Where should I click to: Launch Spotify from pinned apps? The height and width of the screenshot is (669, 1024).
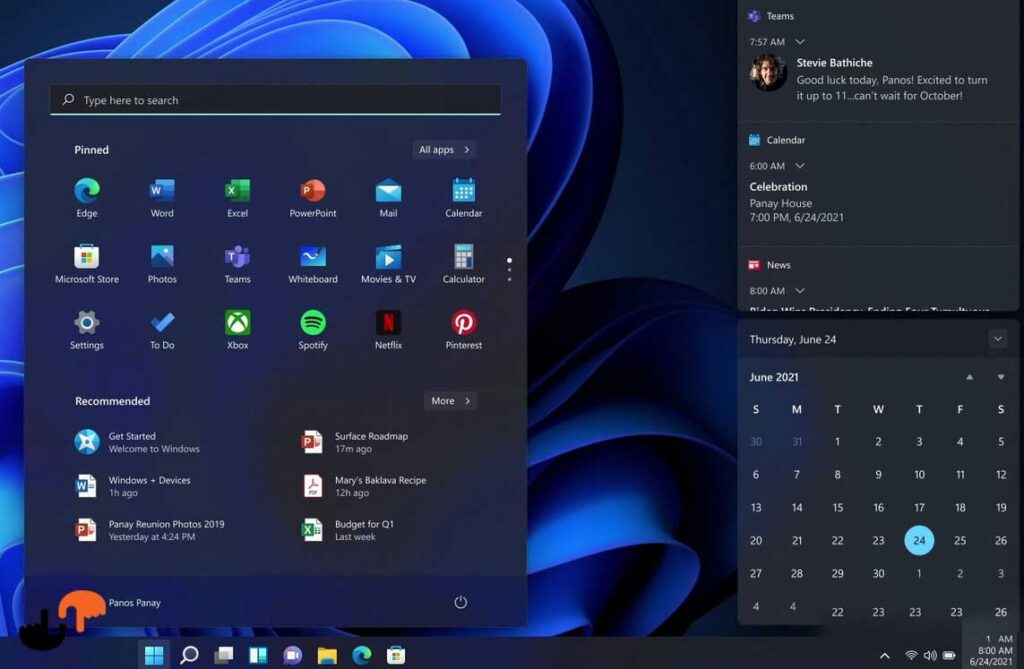click(x=313, y=330)
